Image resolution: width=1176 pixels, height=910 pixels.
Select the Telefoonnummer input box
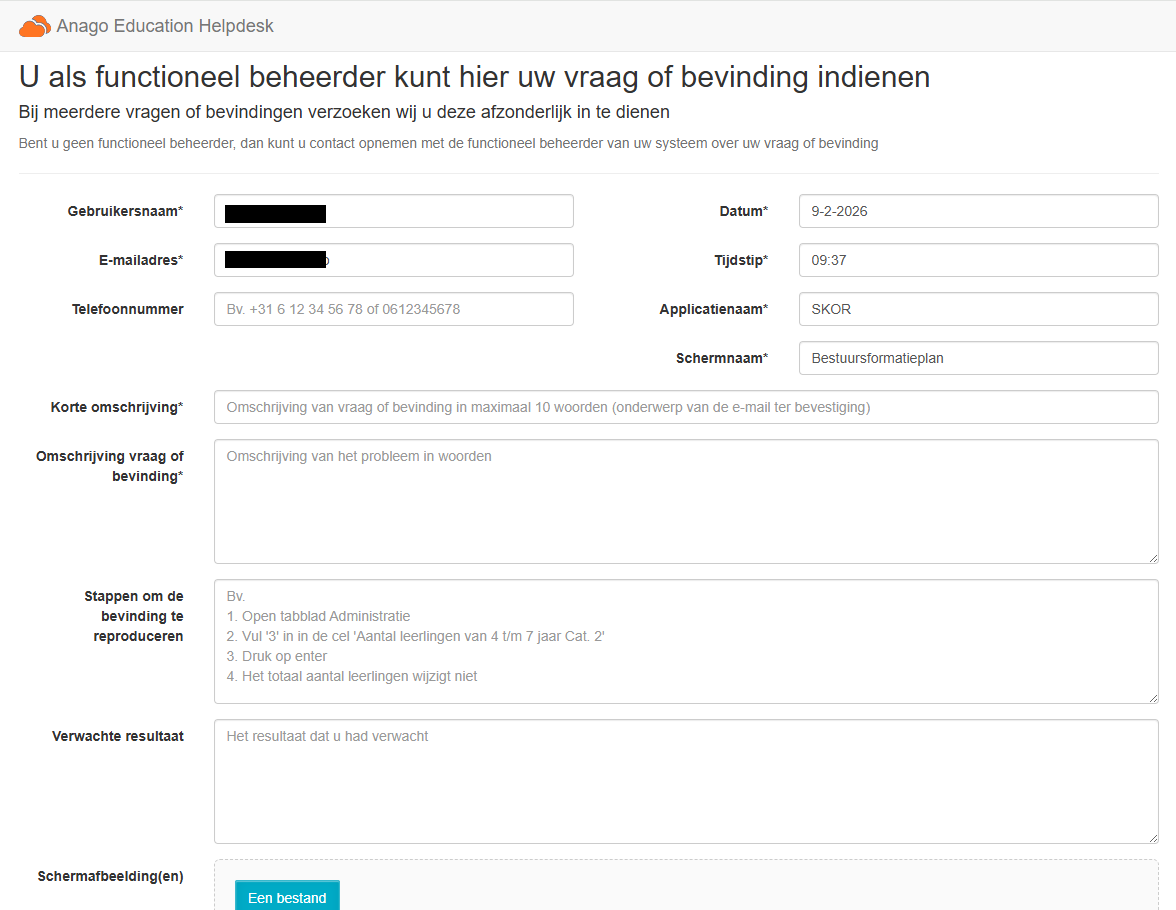click(x=394, y=309)
